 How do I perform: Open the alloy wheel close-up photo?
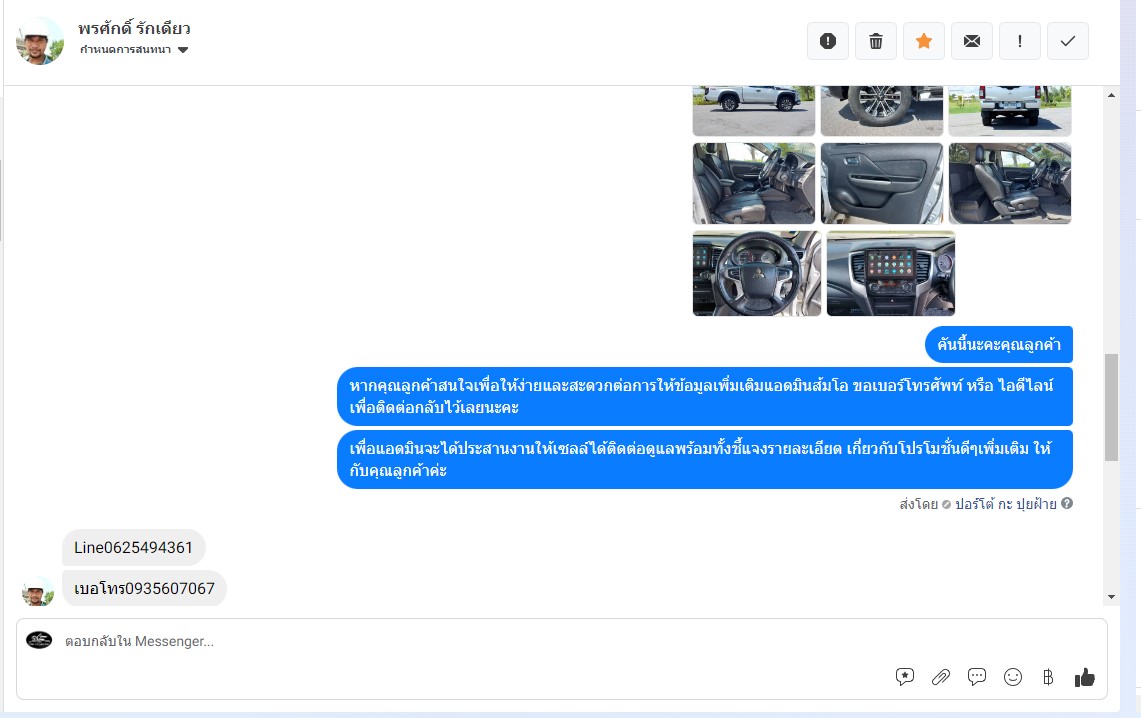pos(882,111)
